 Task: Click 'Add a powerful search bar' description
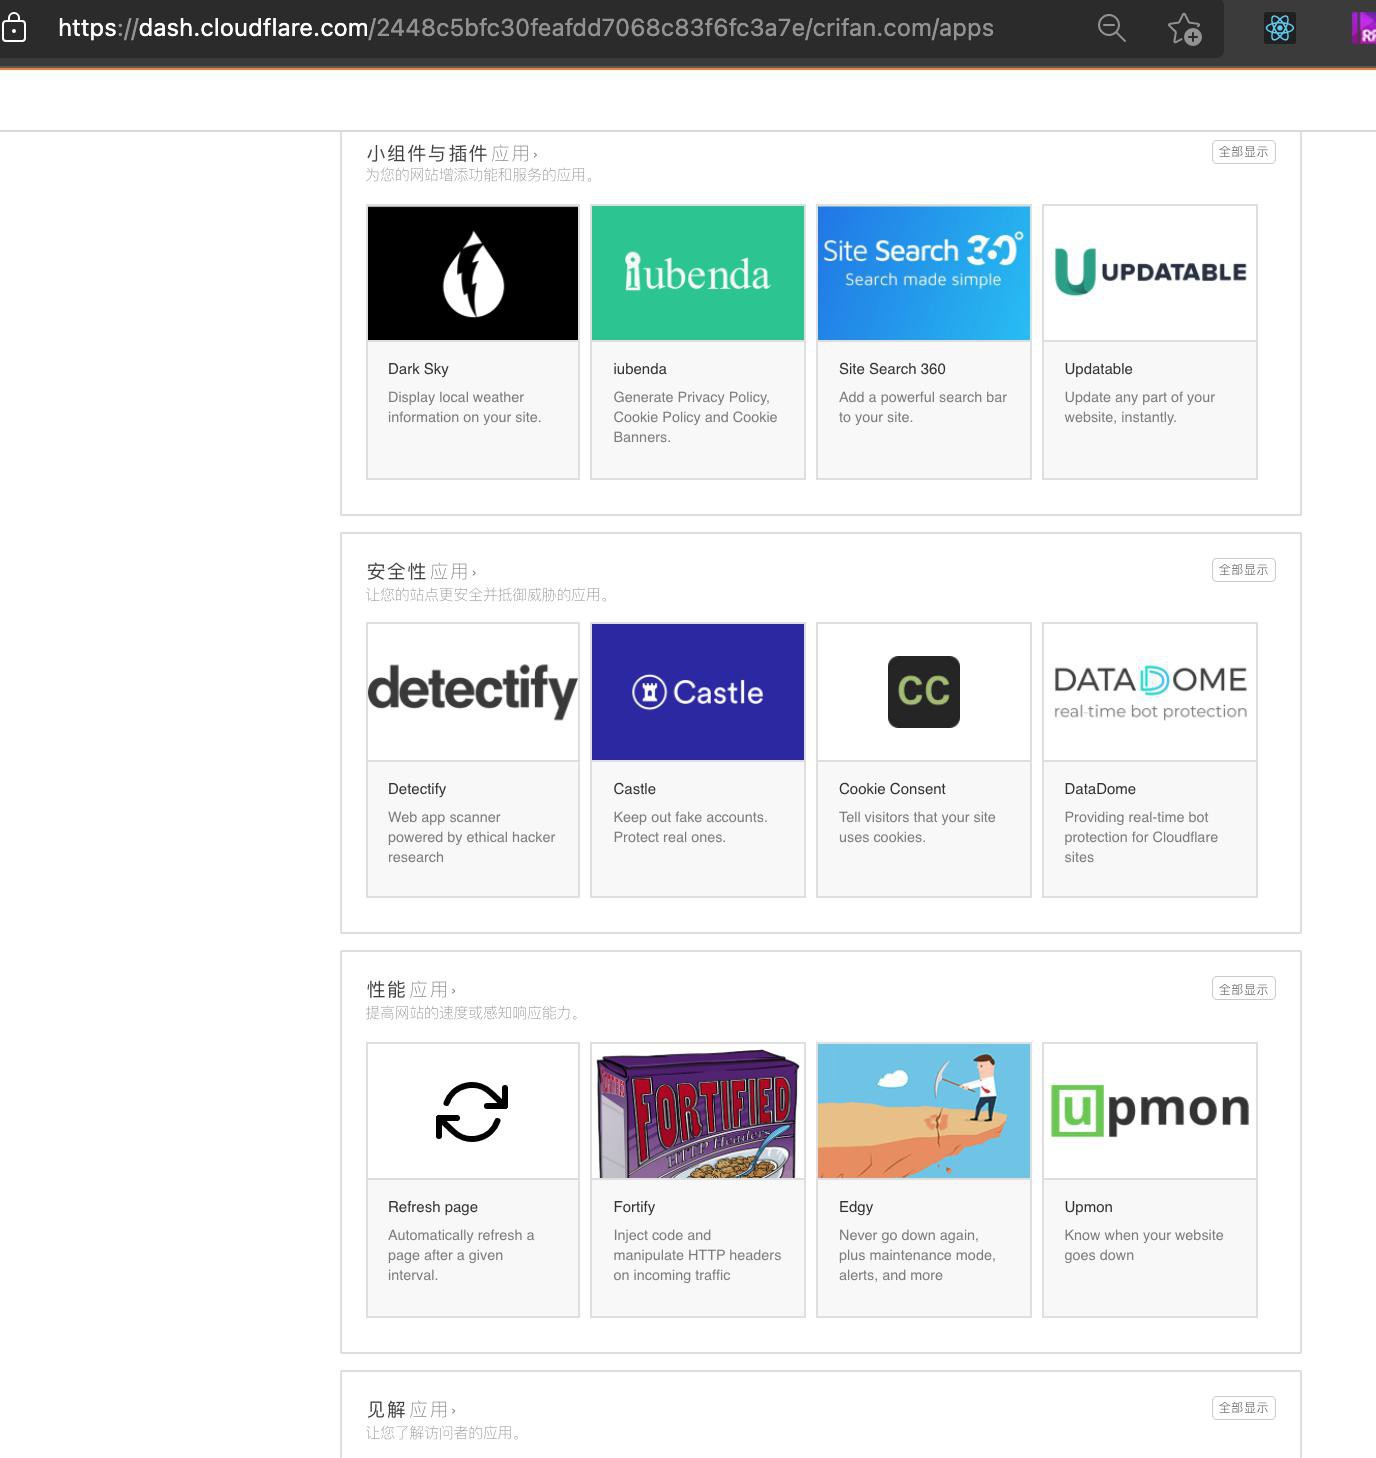pyautogui.click(x=923, y=407)
